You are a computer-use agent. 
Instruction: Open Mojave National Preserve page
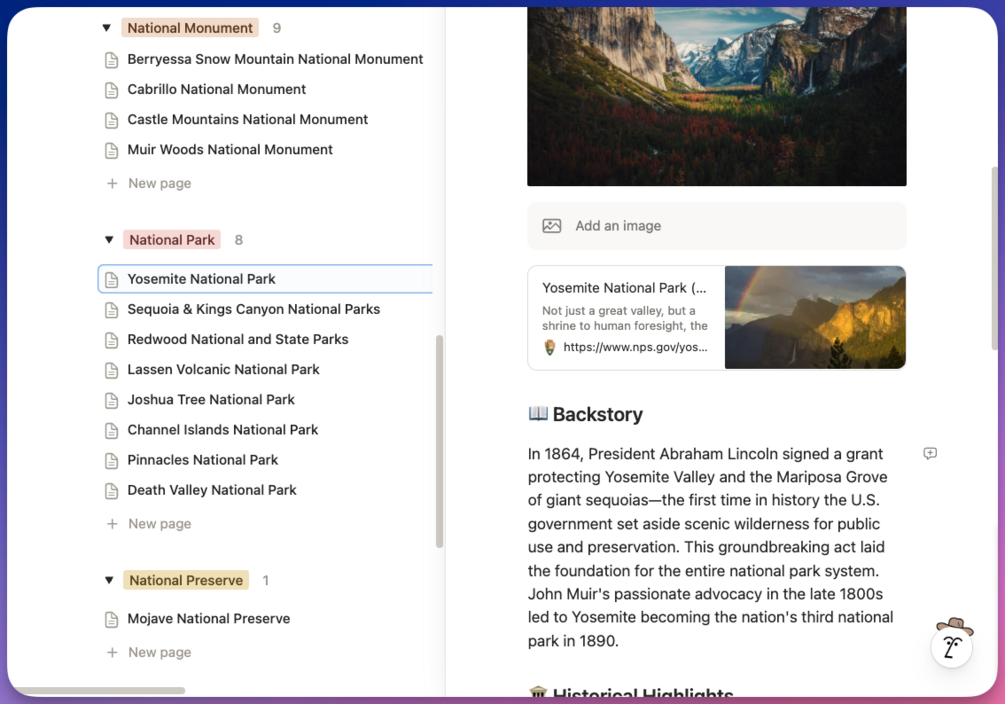coord(208,619)
